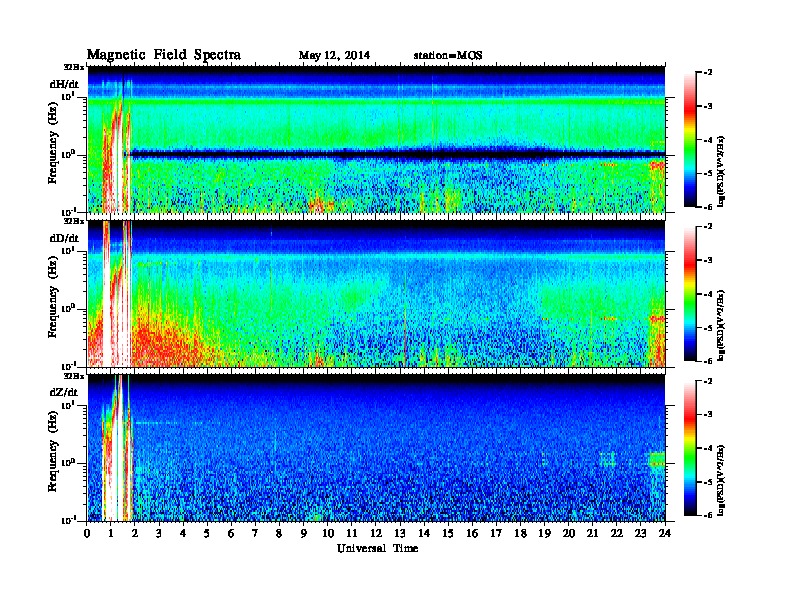792x612 pixels.
Task: Click hour 15 on the Universal Time axis
Action: coord(449,533)
